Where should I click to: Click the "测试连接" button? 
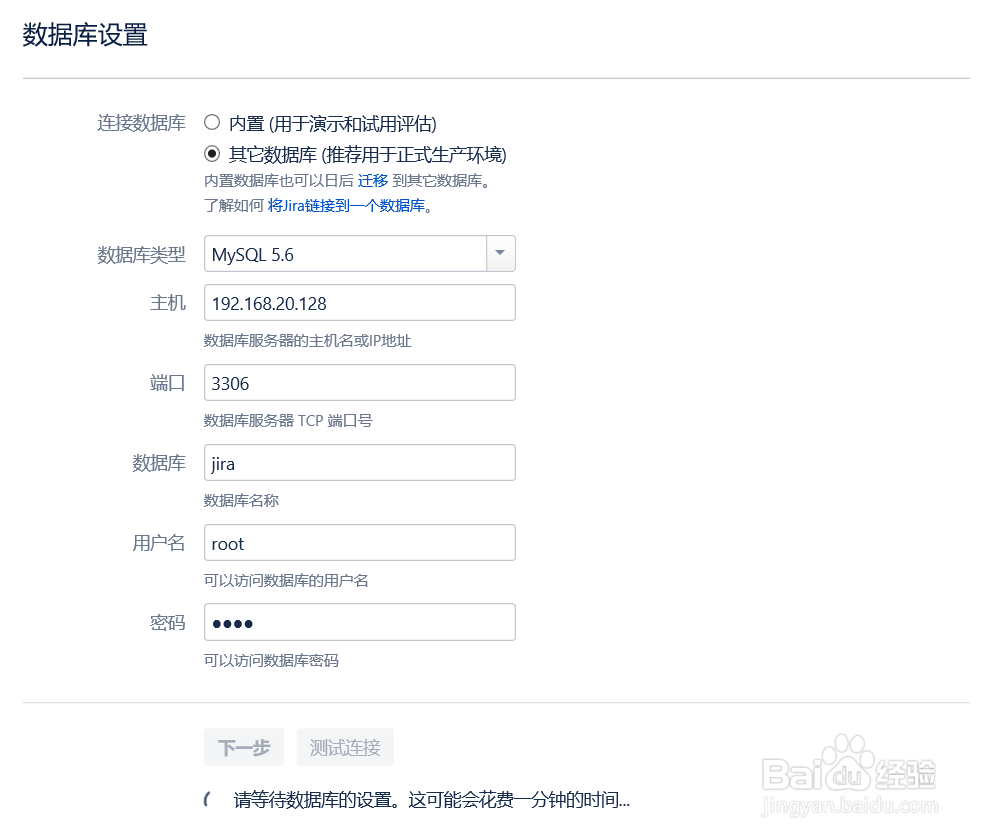click(344, 747)
